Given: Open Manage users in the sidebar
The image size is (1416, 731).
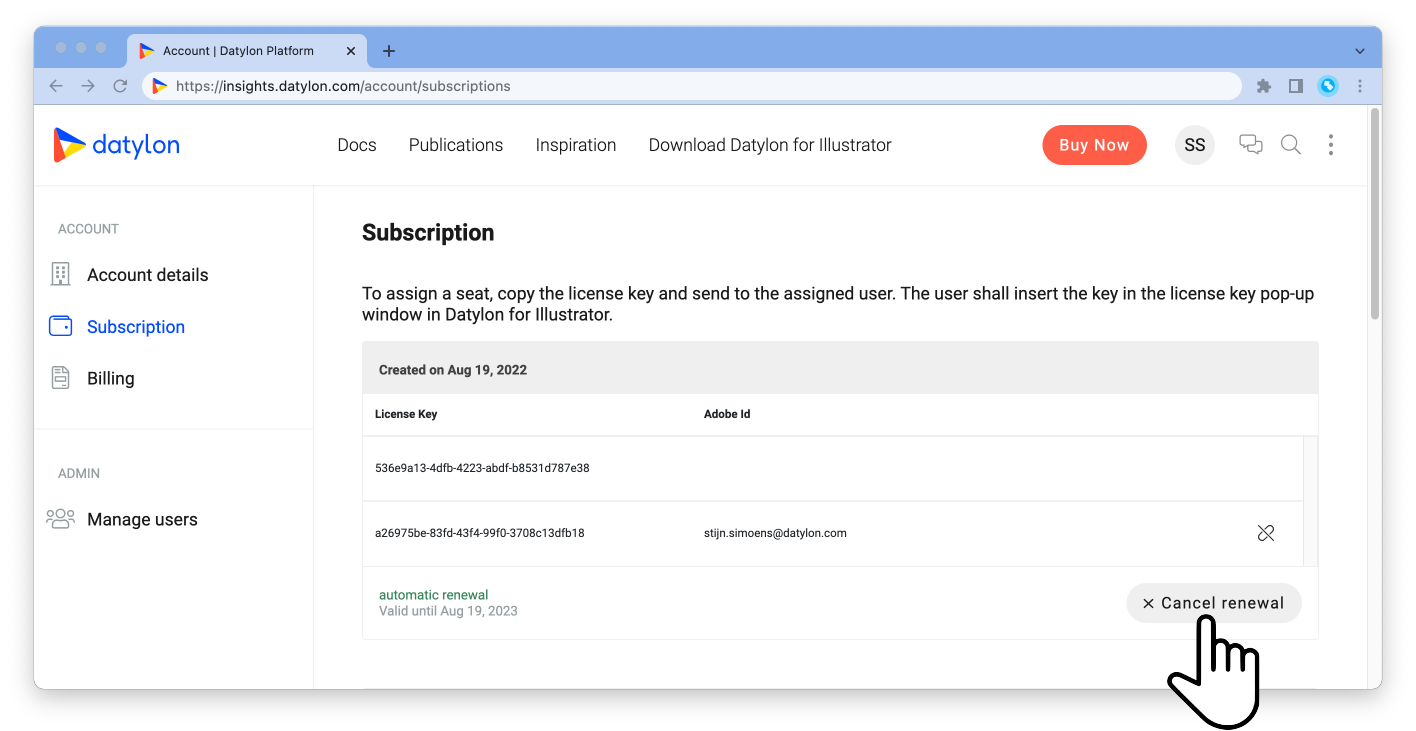Looking at the screenshot, I should tap(142, 519).
